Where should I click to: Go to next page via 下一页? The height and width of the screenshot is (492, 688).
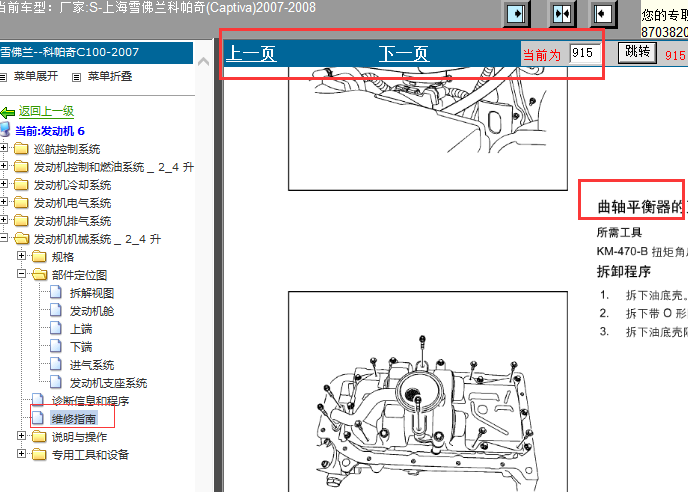404,54
